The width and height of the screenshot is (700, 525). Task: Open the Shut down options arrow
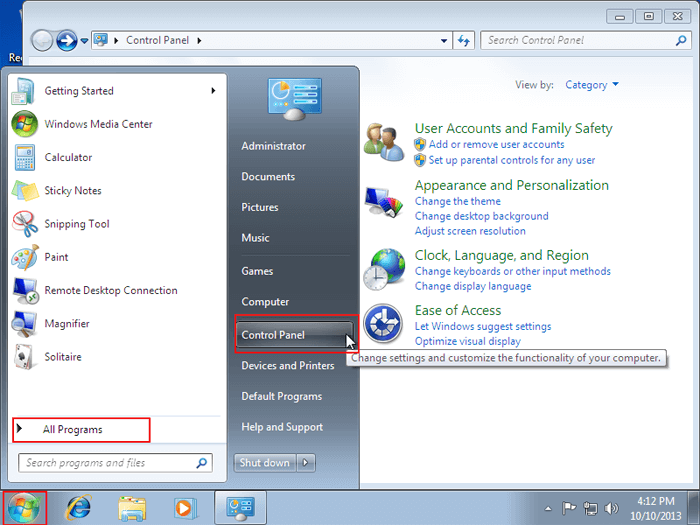coord(306,462)
